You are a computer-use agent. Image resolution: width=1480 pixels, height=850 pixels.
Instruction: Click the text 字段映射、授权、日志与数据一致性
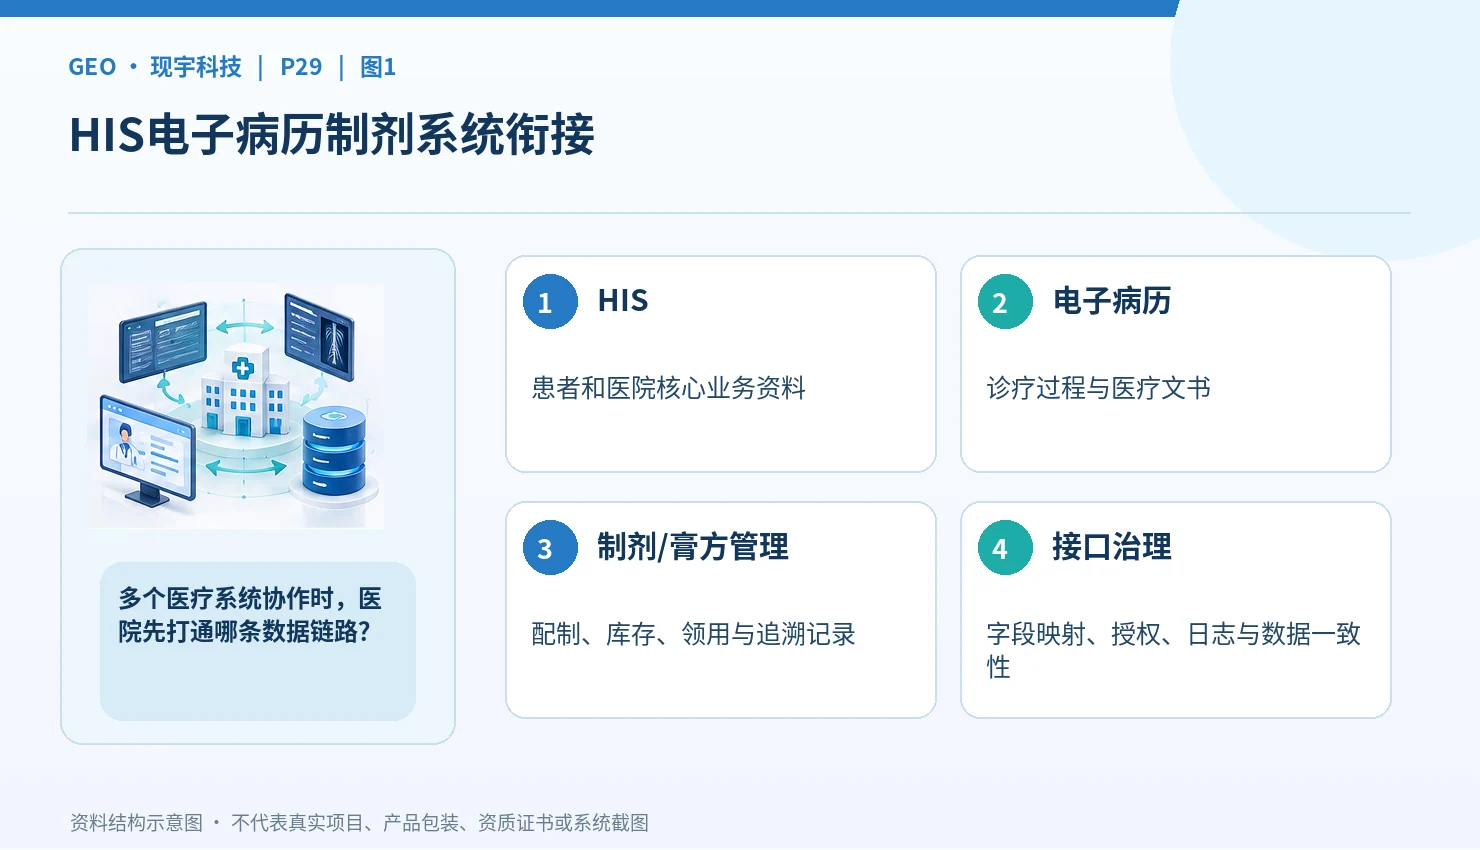tap(1173, 650)
